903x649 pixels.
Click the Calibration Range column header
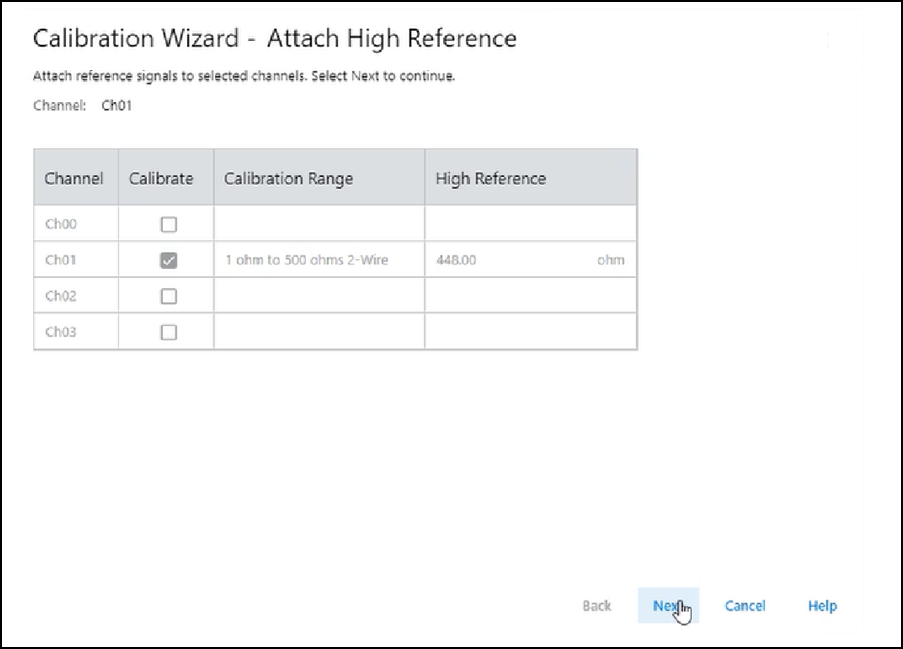click(288, 178)
